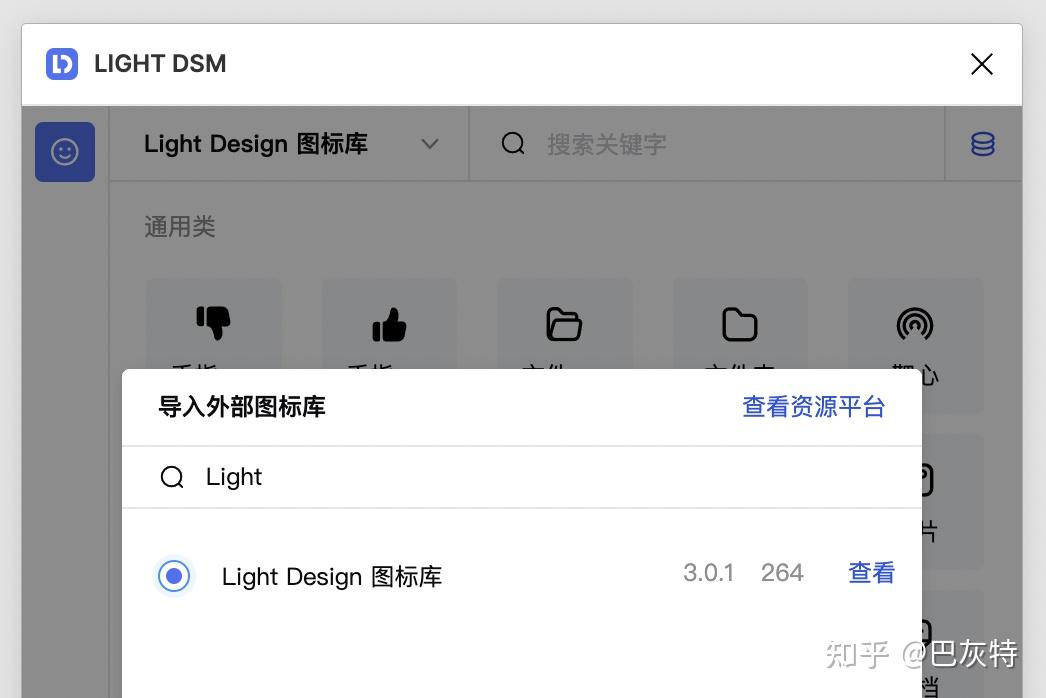Viewport: 1046px width, 698px height.
Task: Click the 搜索关键字 search field
Action: (707, 143)
